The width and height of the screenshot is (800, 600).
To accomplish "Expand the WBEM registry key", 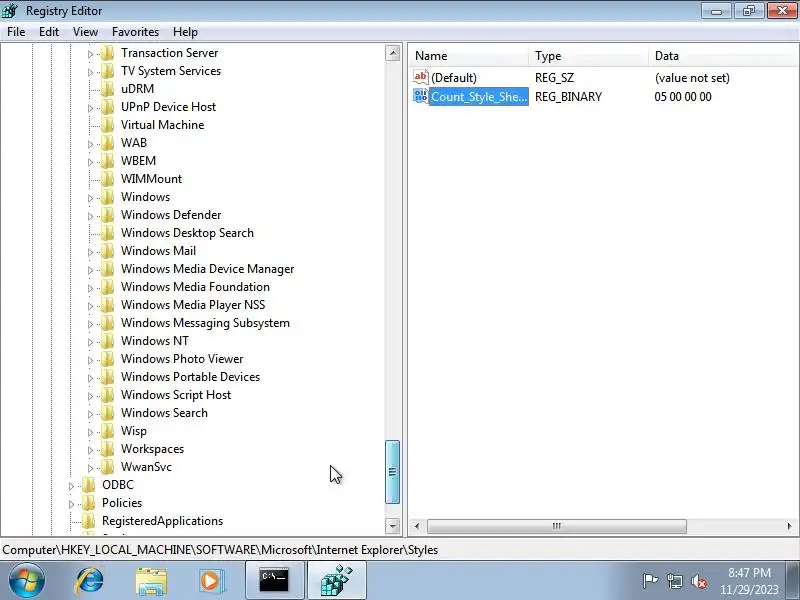I will coord(90,162).
